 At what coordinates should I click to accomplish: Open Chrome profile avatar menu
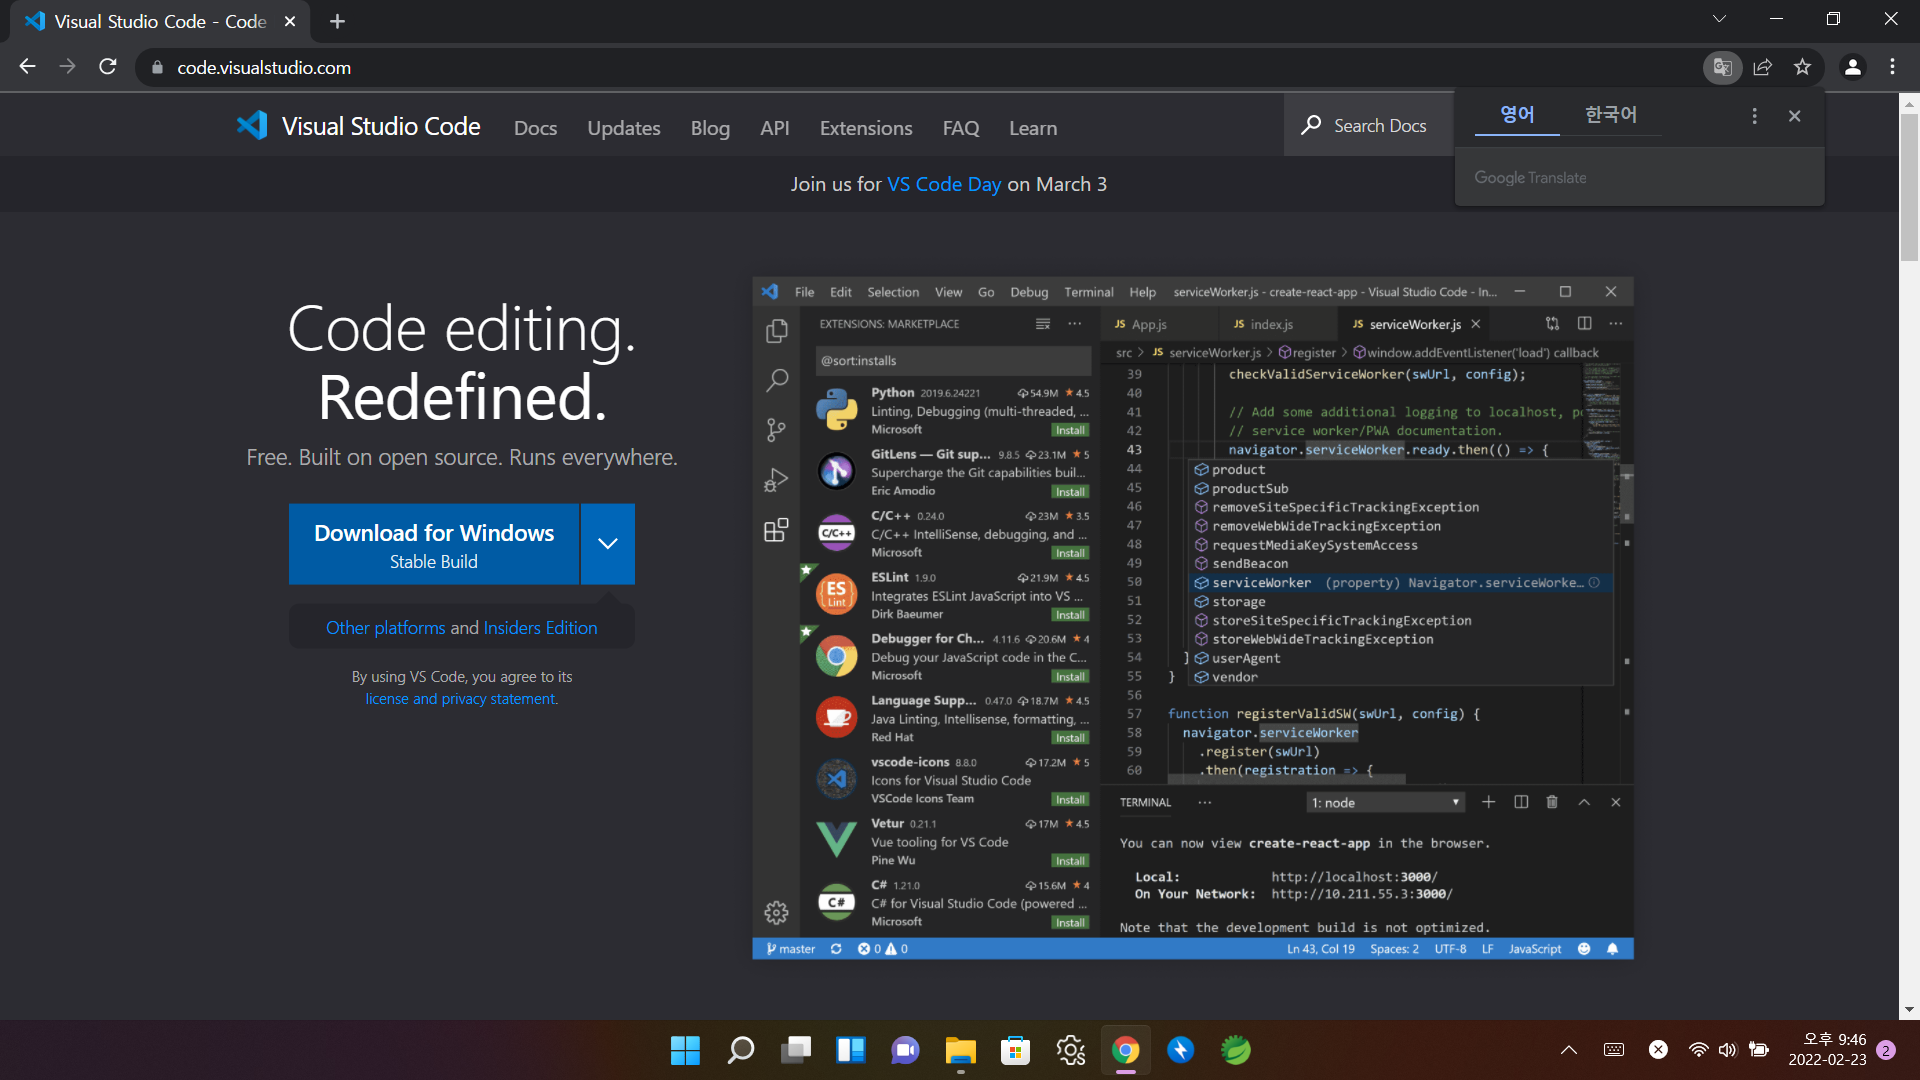pyautogui.click(x=1852, y=67)
